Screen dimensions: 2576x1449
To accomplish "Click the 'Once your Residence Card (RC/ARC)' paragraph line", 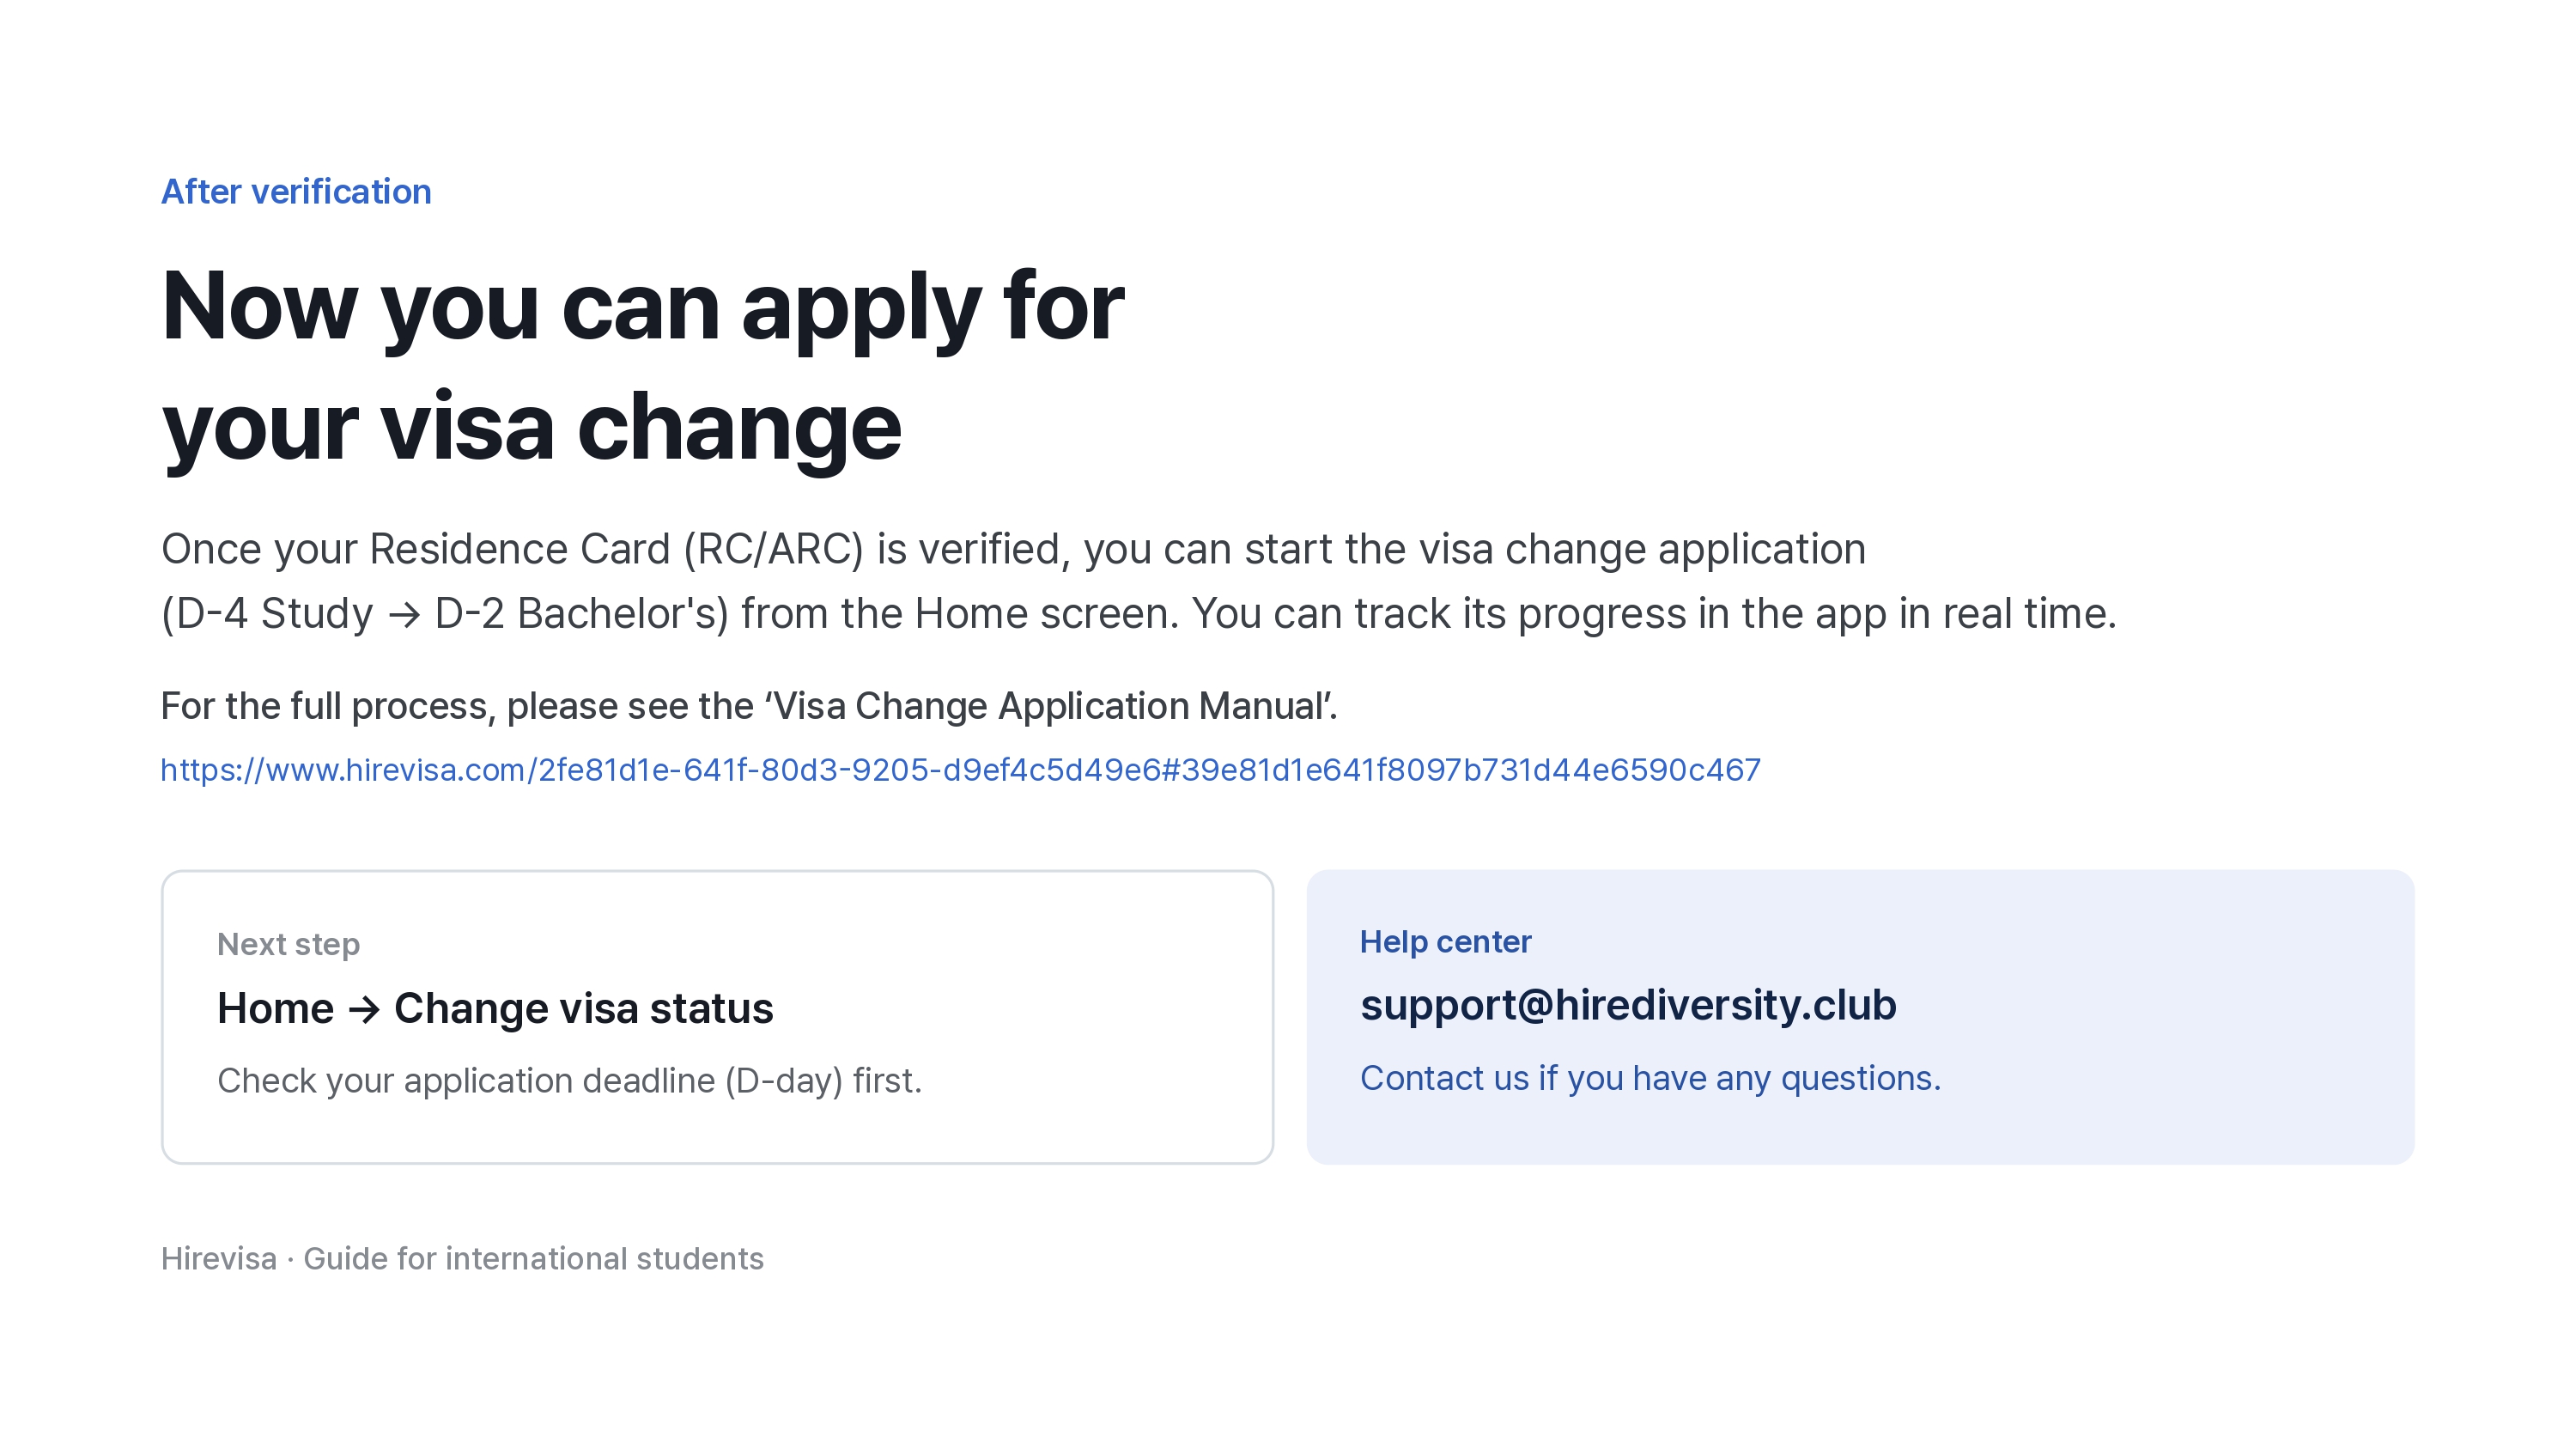I will coord(1013,549).
